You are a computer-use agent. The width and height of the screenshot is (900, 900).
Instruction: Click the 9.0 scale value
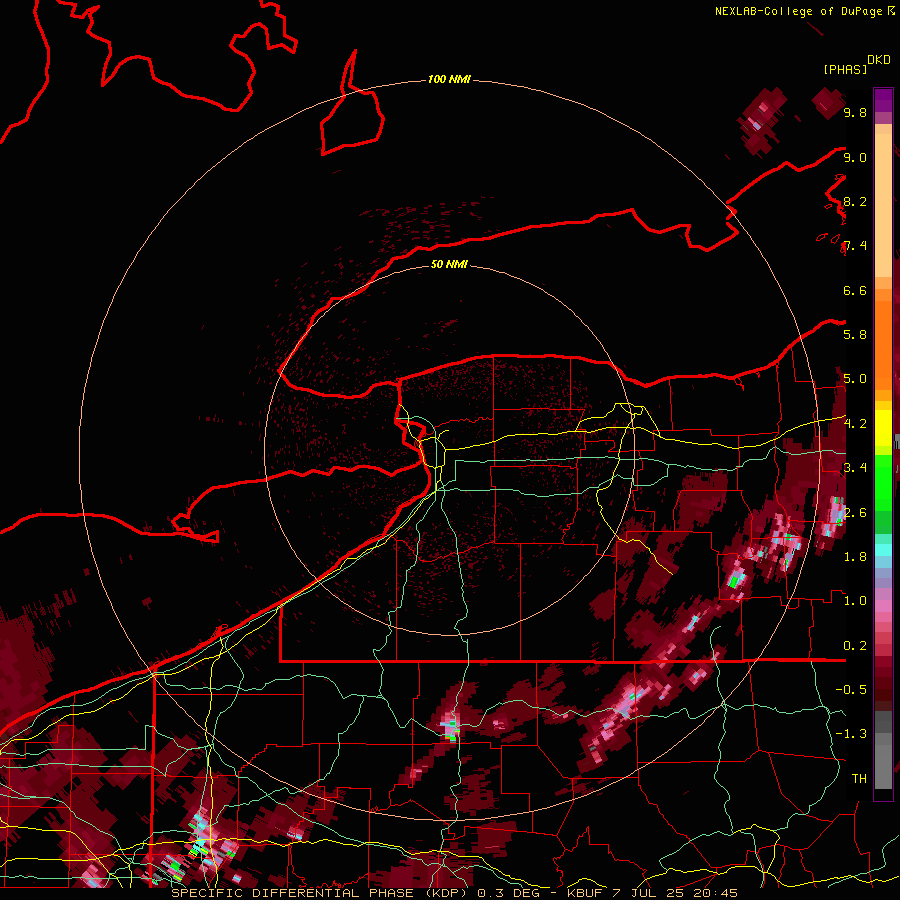855,158
